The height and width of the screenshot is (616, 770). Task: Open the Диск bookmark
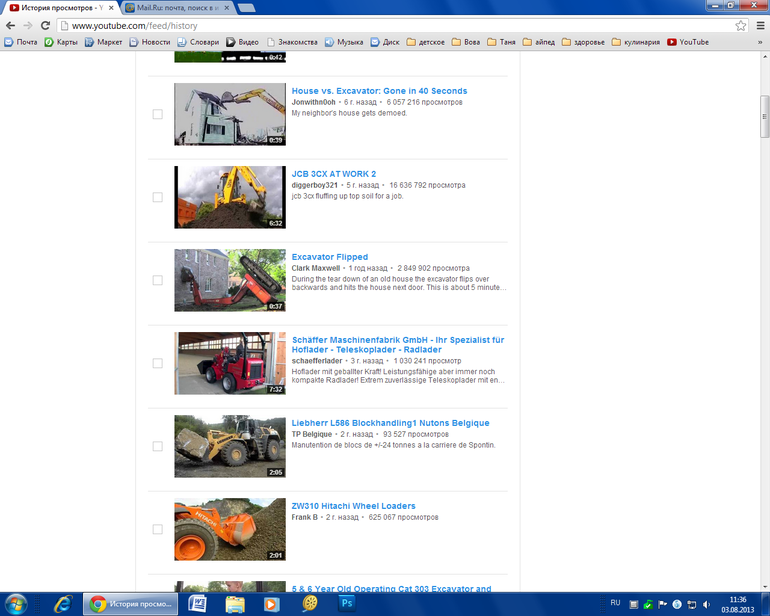[x=385, y=42]
